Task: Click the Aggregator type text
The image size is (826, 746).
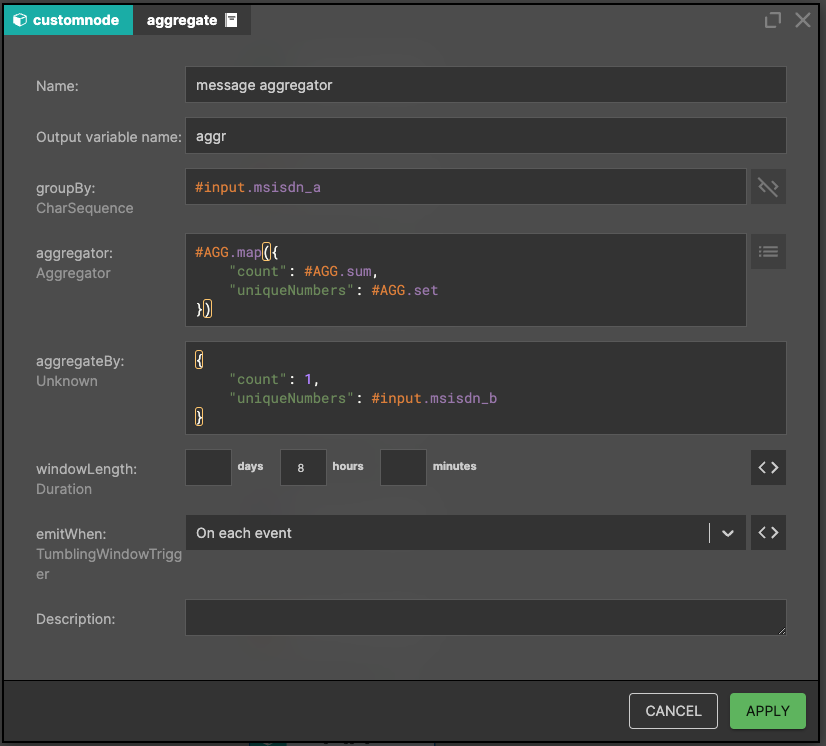Action: (73, 273)
